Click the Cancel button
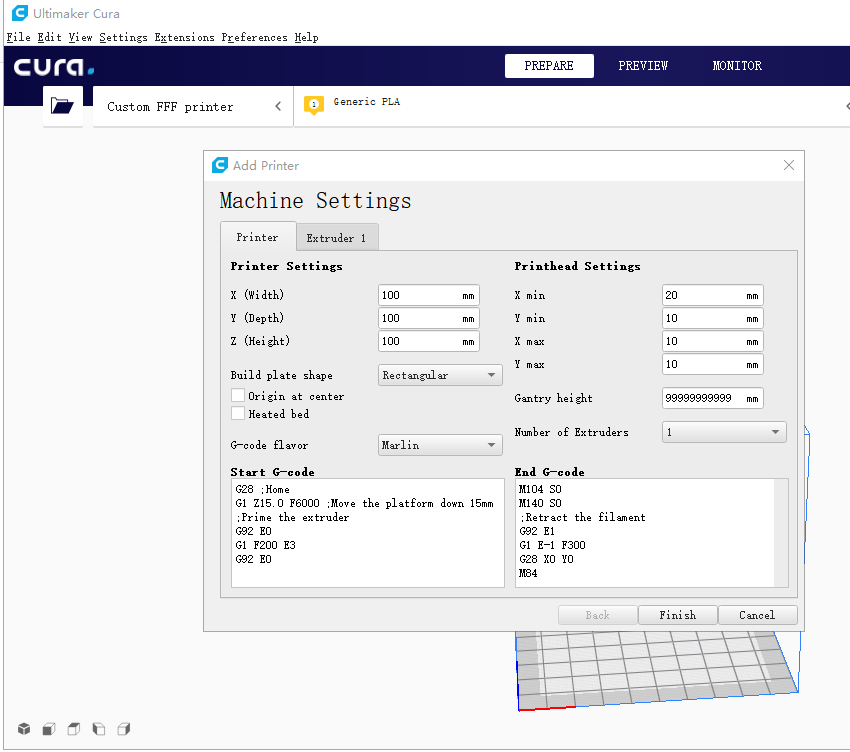Image resolution: width=850 pixels, height=752 pixels. click(757, 615)
